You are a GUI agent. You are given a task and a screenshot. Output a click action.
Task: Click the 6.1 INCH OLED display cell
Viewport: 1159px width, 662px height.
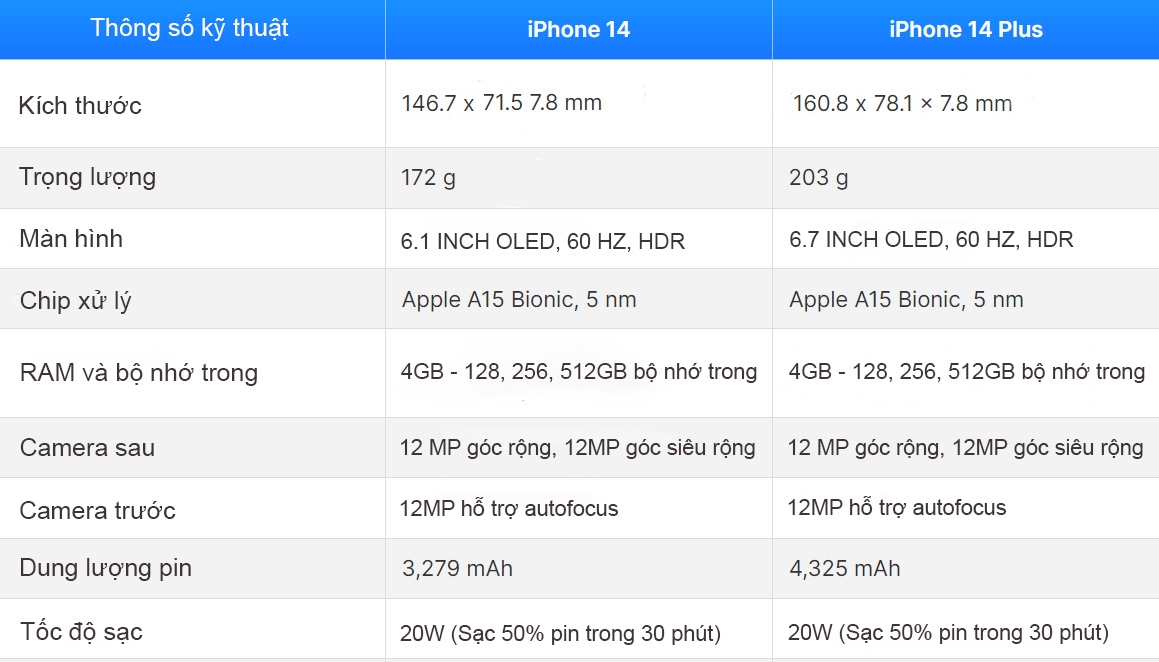(542, 240)
